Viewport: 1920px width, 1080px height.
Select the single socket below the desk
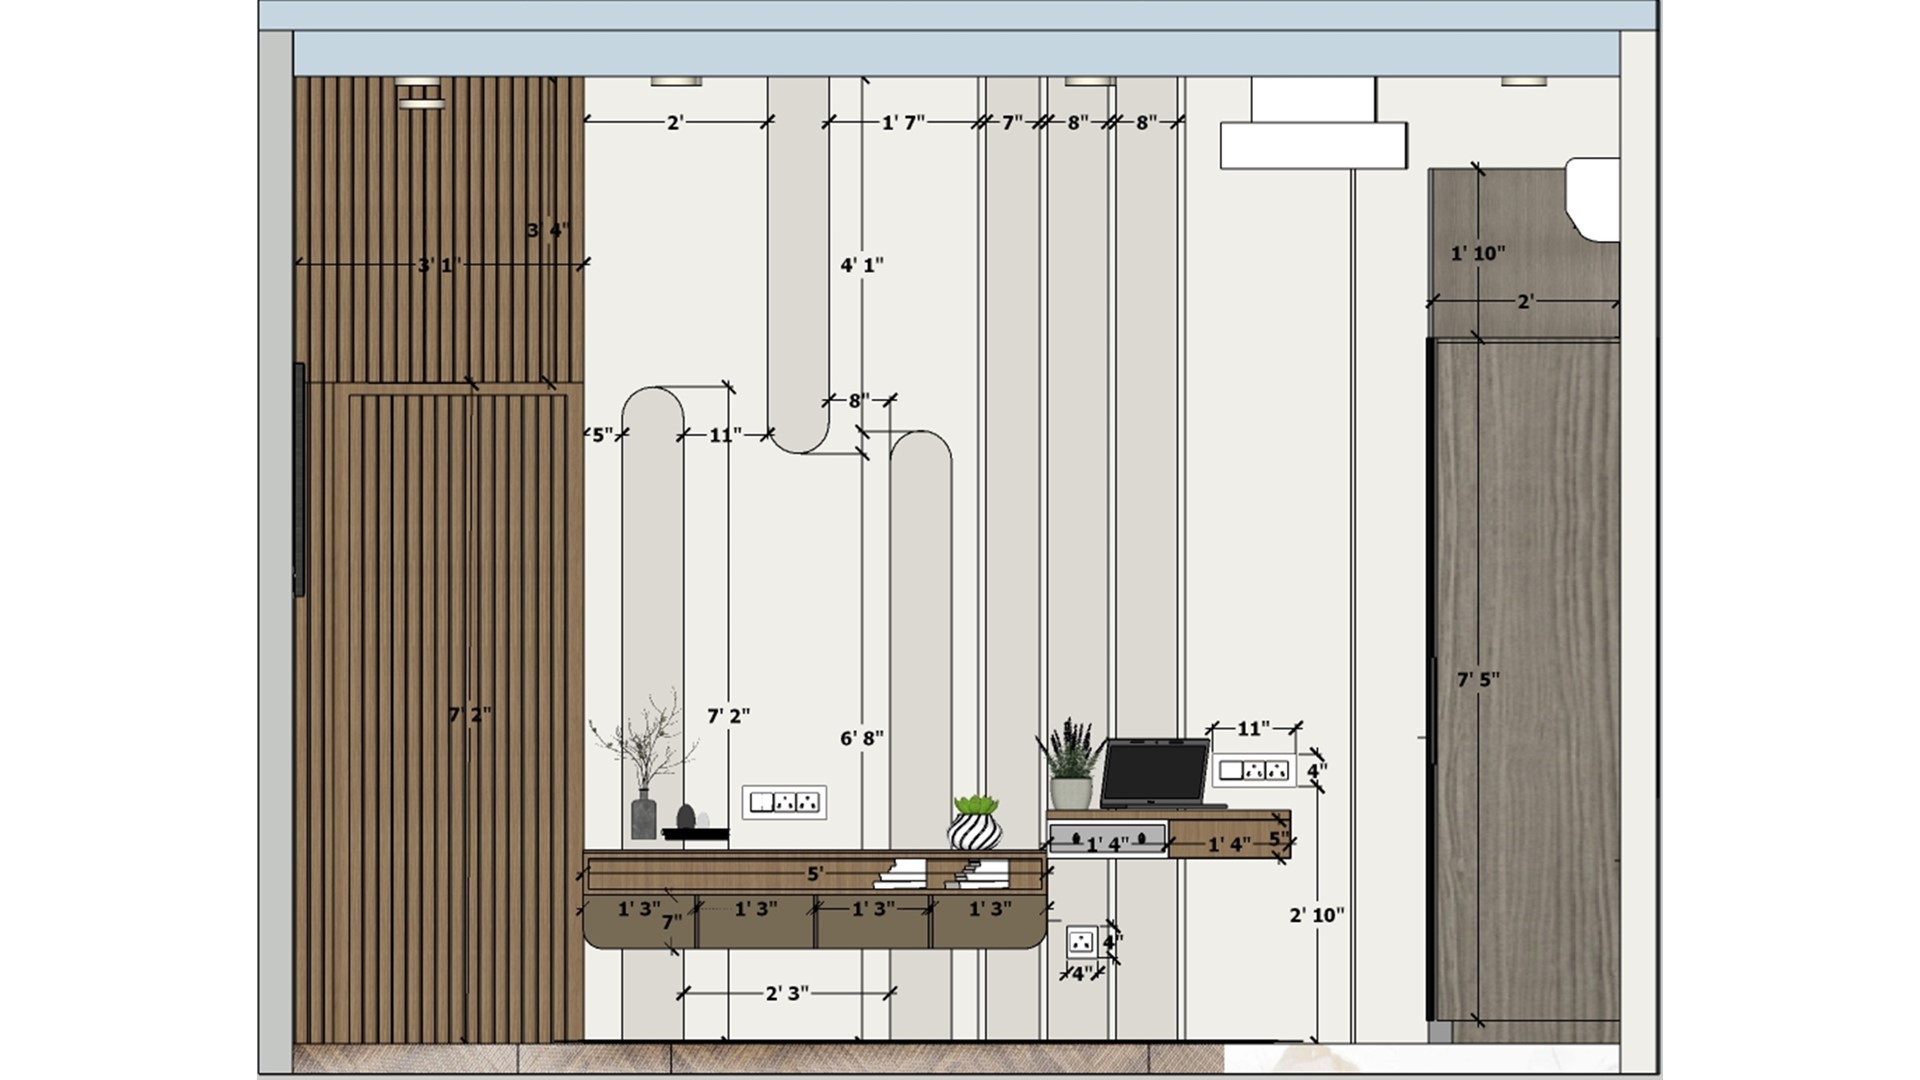point(1082,941)
